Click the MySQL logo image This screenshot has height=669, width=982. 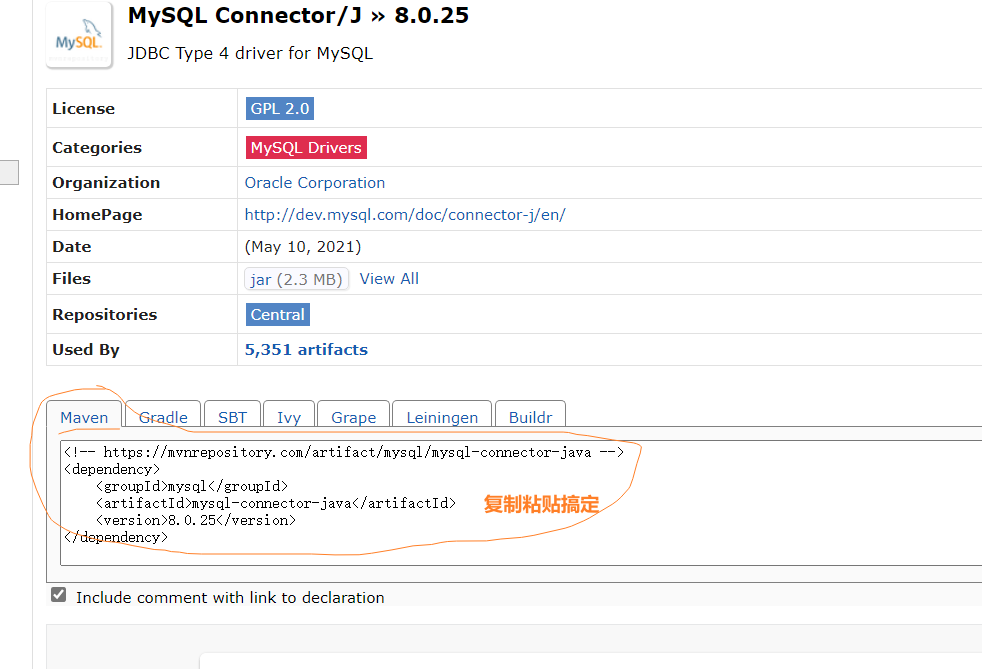pos(79,35)
